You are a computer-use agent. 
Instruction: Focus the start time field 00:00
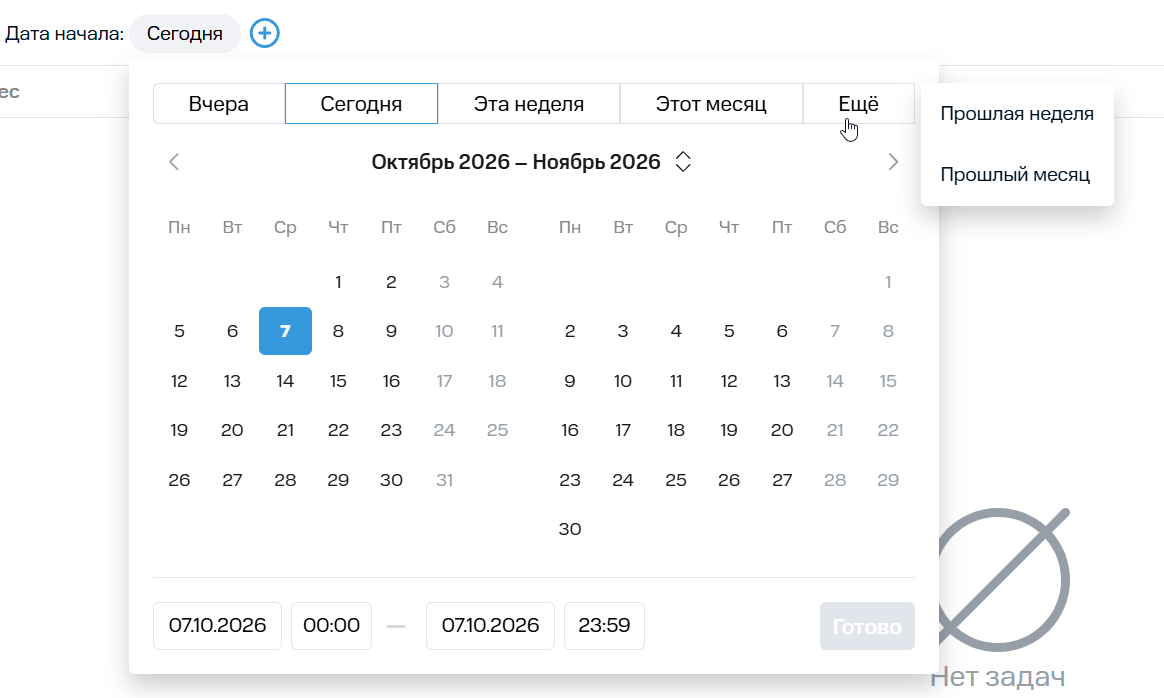click(x=331, y=626)
